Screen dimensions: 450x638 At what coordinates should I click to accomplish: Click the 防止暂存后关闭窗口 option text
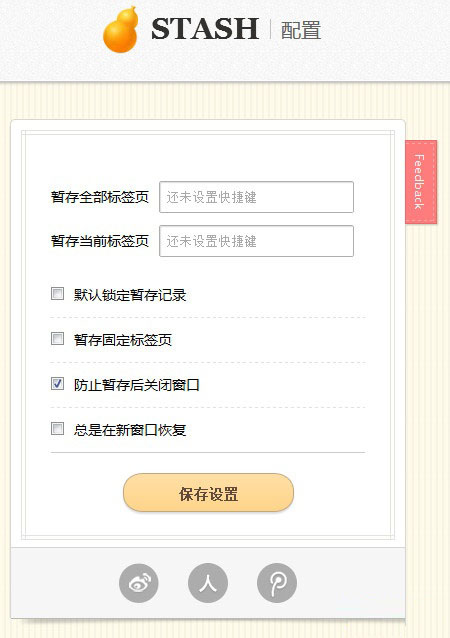point(137,385)
